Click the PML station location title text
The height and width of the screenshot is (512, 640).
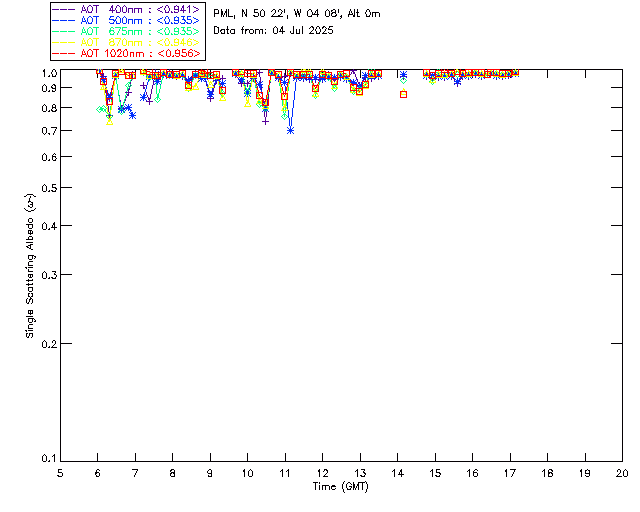point(297,14)
